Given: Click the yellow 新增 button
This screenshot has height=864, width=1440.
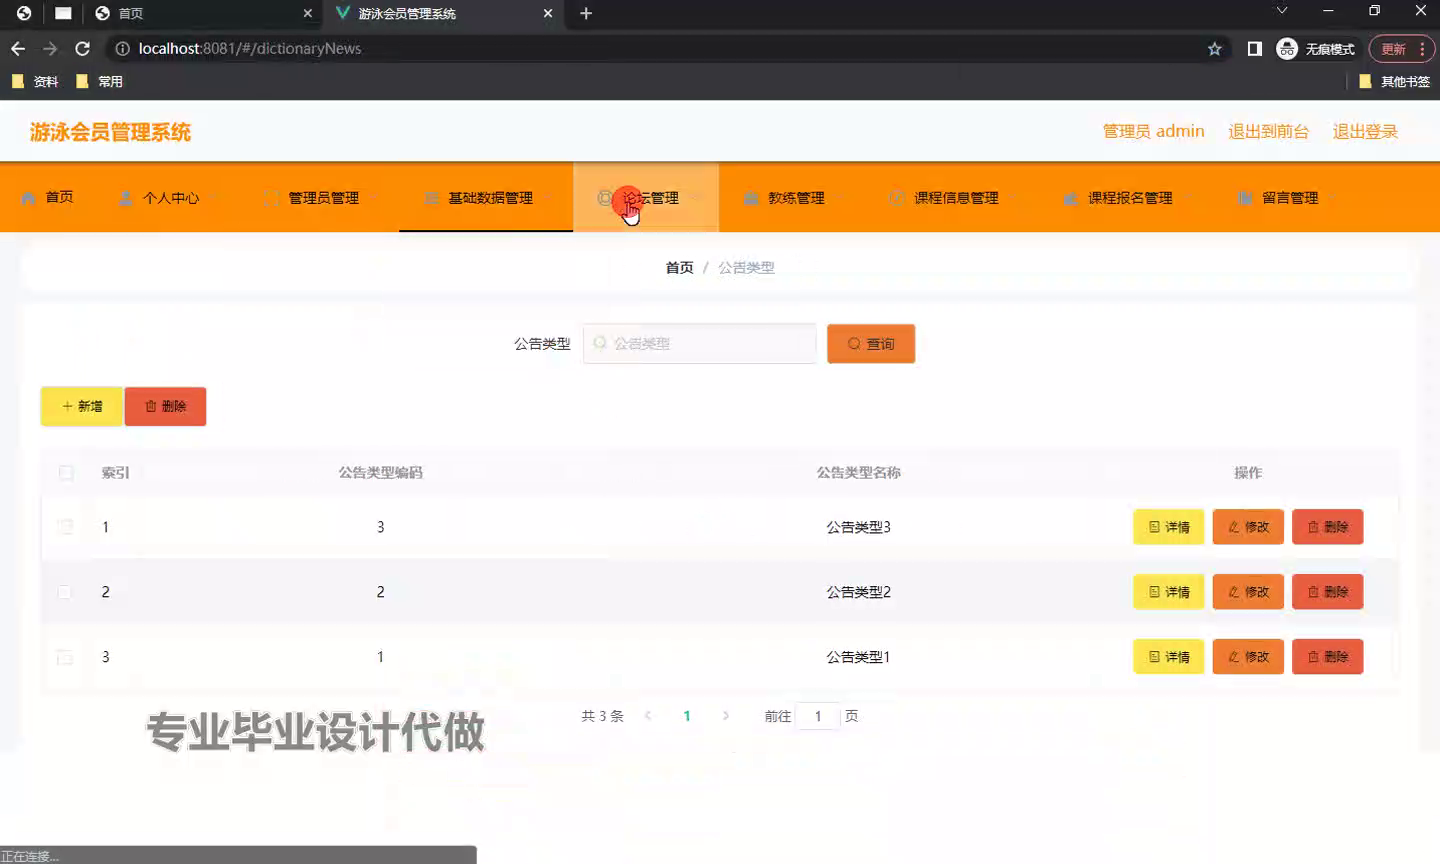Looking at the screenshot, I should coord(81,406).
